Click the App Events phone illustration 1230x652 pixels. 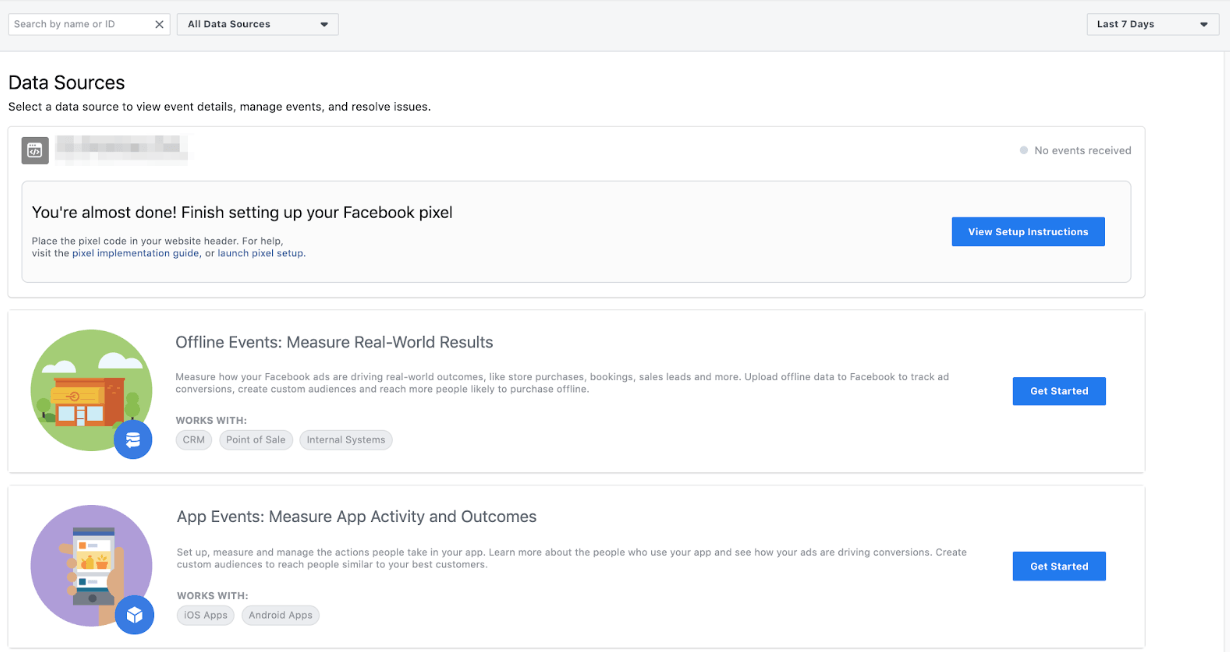pyautogui.click(x=90, y=566)
